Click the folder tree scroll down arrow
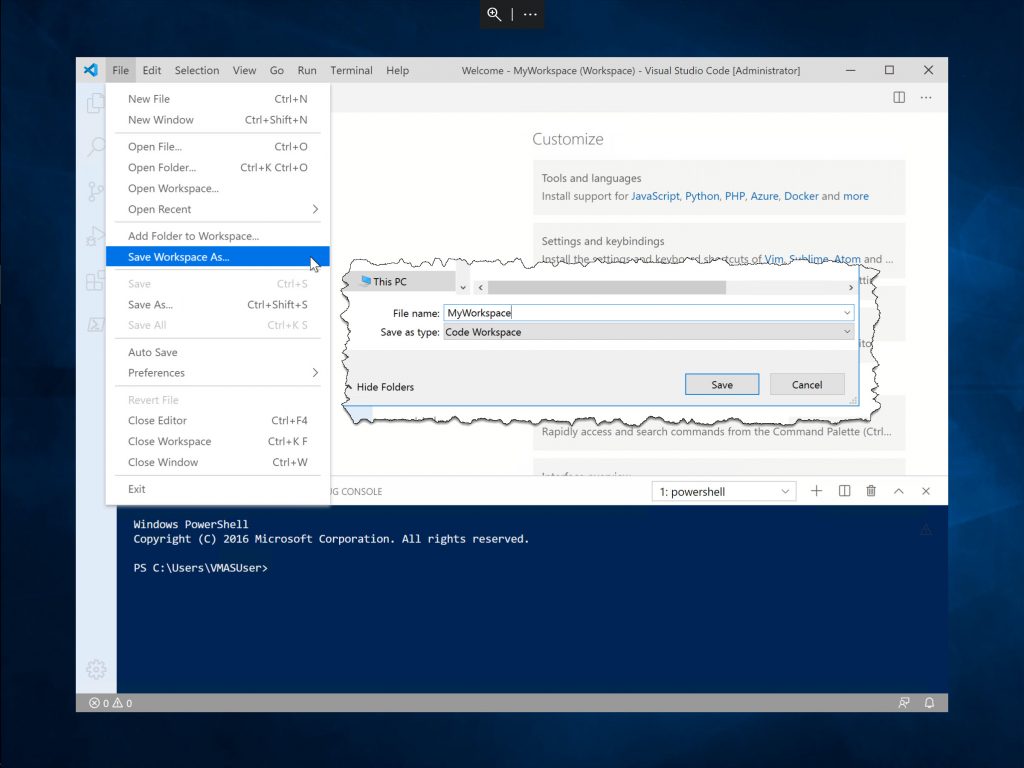The width and height of the screenshot is (1024, 768). (x=463, y=287)
